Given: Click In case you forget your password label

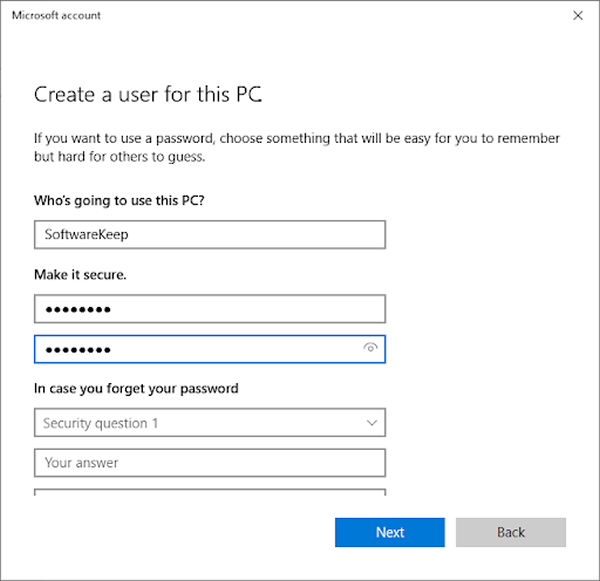Looking at the screenshot, I should pyautogui.click(x=136, y=388).
